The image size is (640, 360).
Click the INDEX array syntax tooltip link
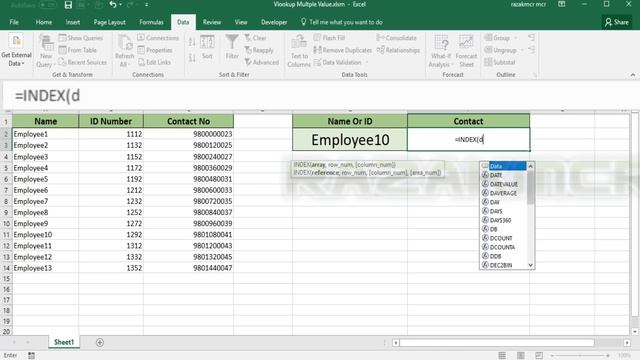(x=344, y=165)
